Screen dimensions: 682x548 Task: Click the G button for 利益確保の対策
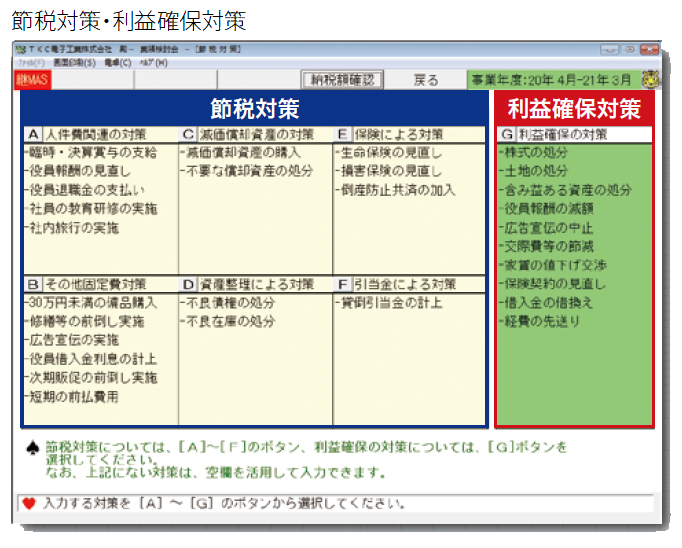[x=507, y=134]
